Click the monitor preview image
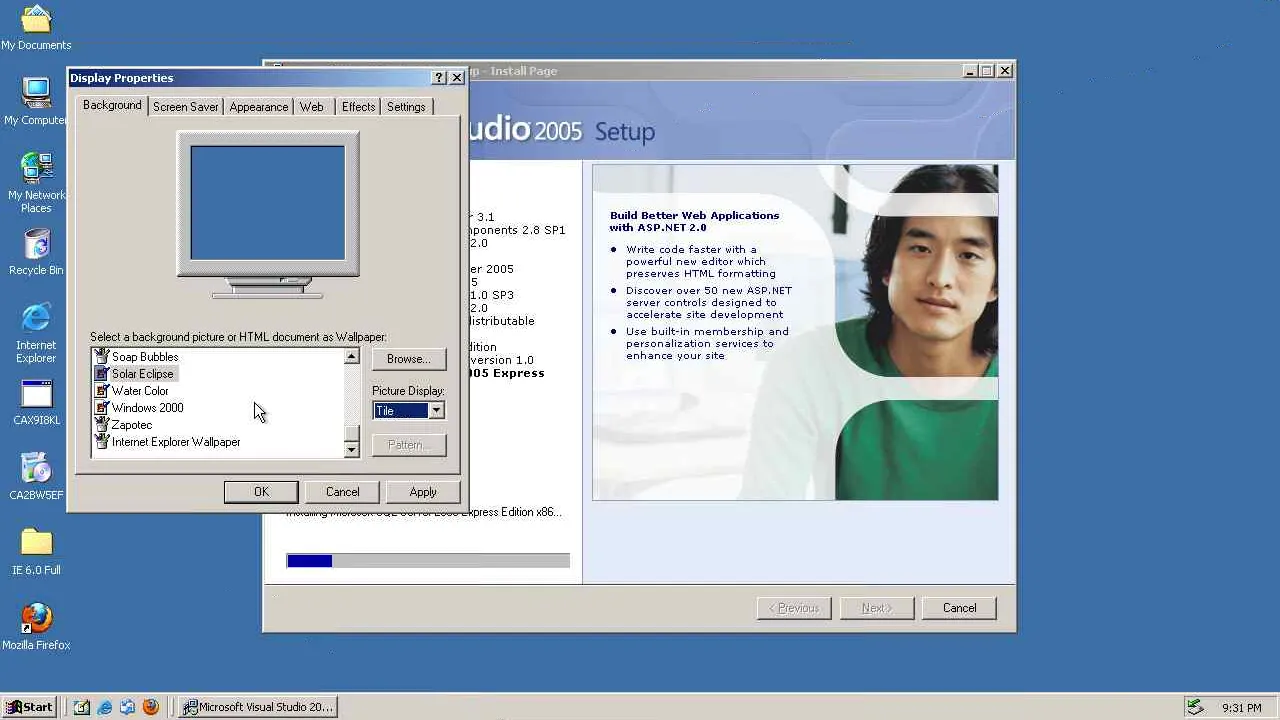Image resolution: width=1280 pixels, height=720 pixels. coord(268,203)
